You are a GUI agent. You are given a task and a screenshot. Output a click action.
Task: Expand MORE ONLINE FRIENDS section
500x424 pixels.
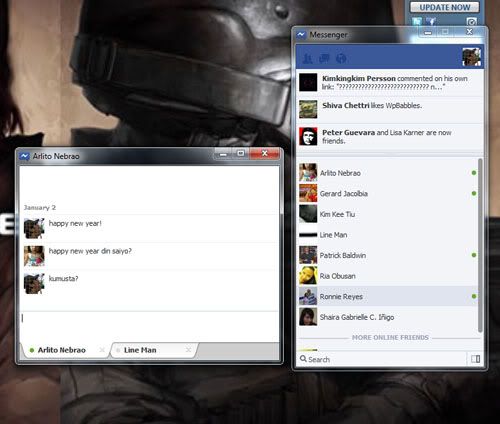[390, 337]
